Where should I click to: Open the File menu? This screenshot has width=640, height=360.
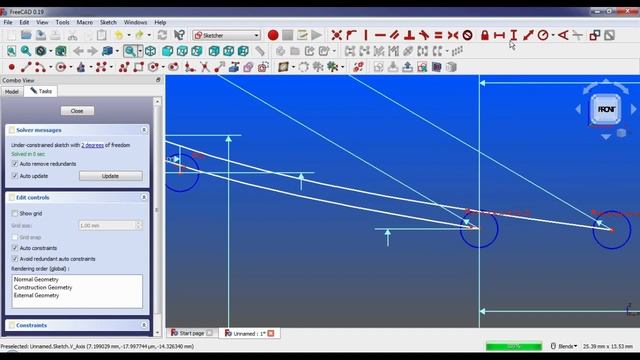coord(8,22)
